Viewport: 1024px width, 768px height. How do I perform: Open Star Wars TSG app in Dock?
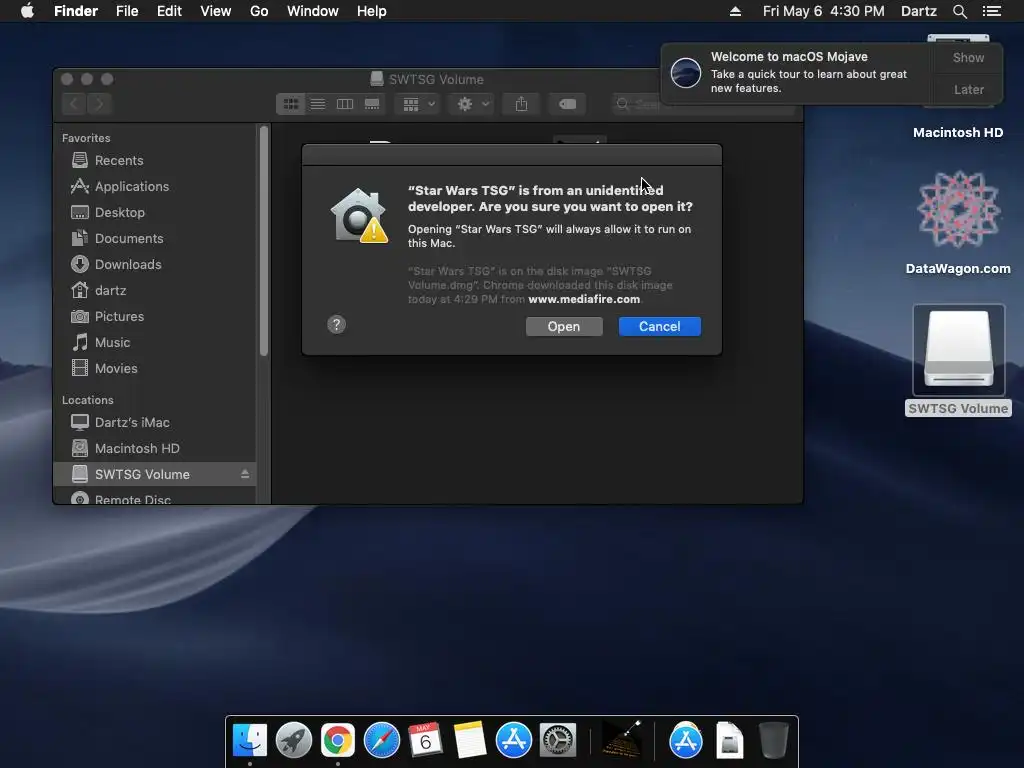tap(621, 741)
